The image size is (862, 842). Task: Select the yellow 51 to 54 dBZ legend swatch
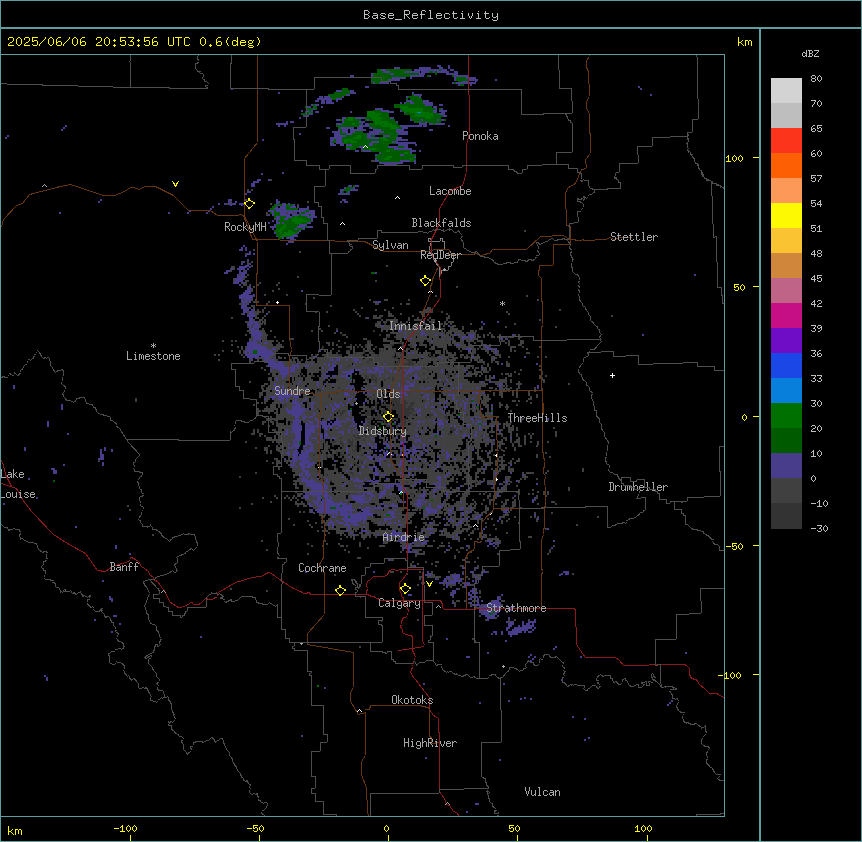(x=786, y=215)
